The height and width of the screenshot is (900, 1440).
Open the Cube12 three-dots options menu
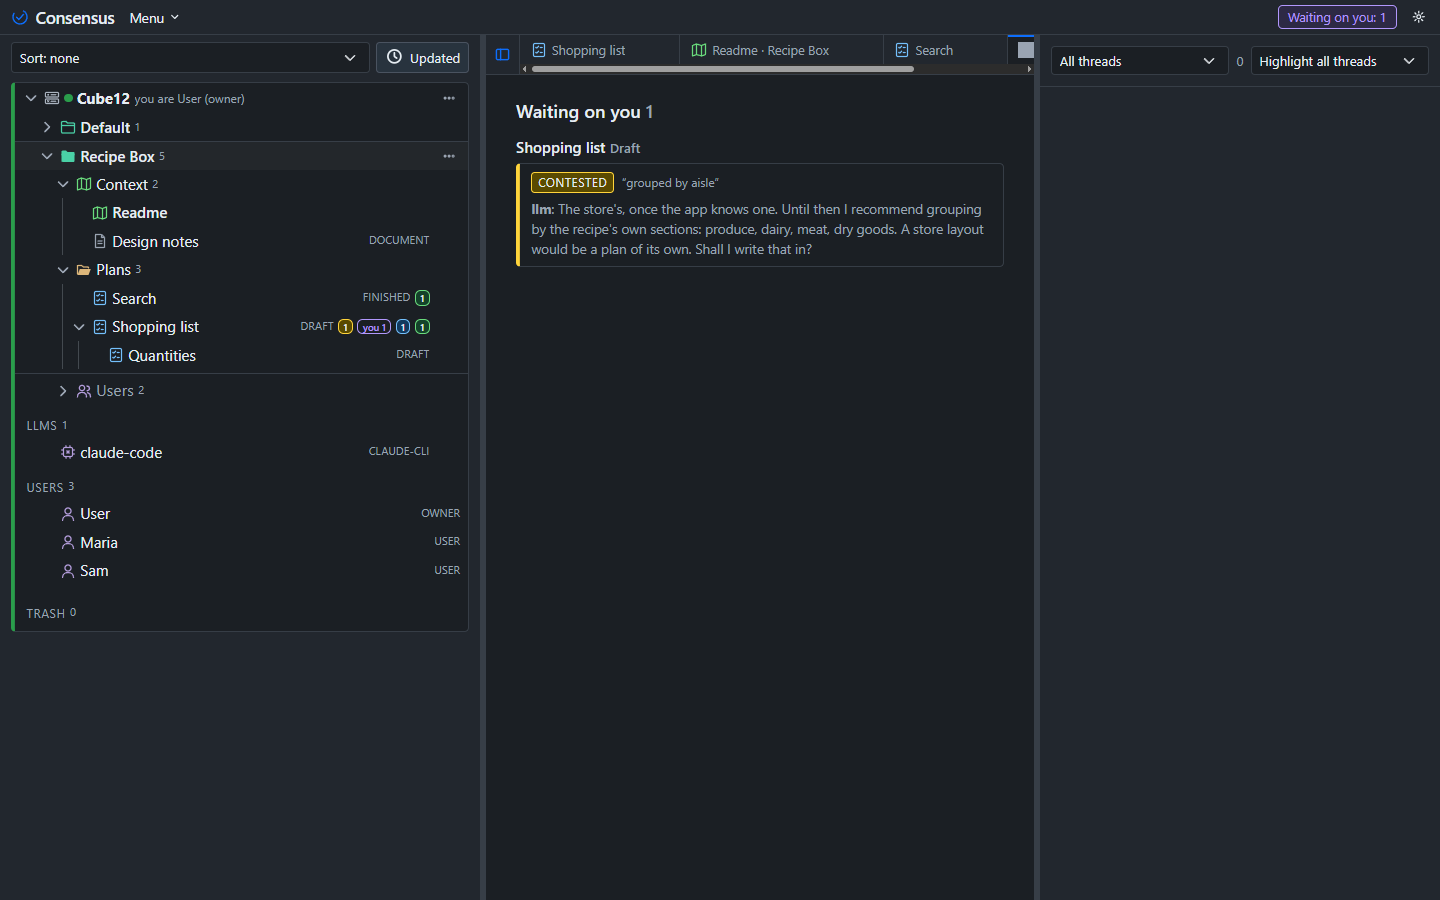[x=449, y=98]
